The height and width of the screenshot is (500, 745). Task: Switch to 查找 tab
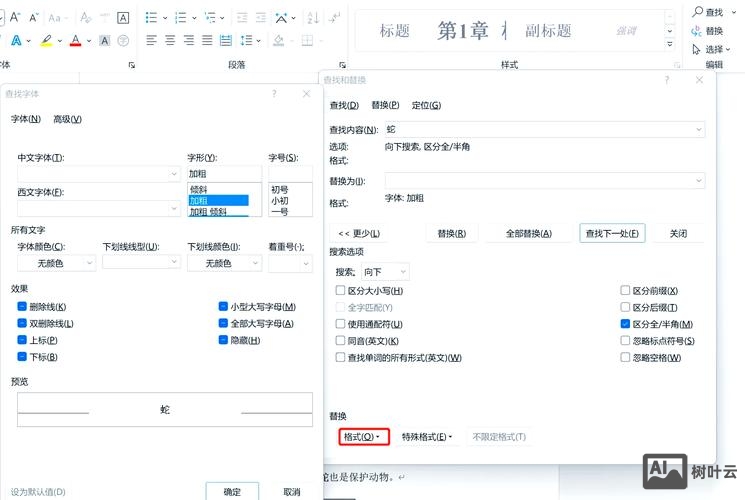[344, 105]
